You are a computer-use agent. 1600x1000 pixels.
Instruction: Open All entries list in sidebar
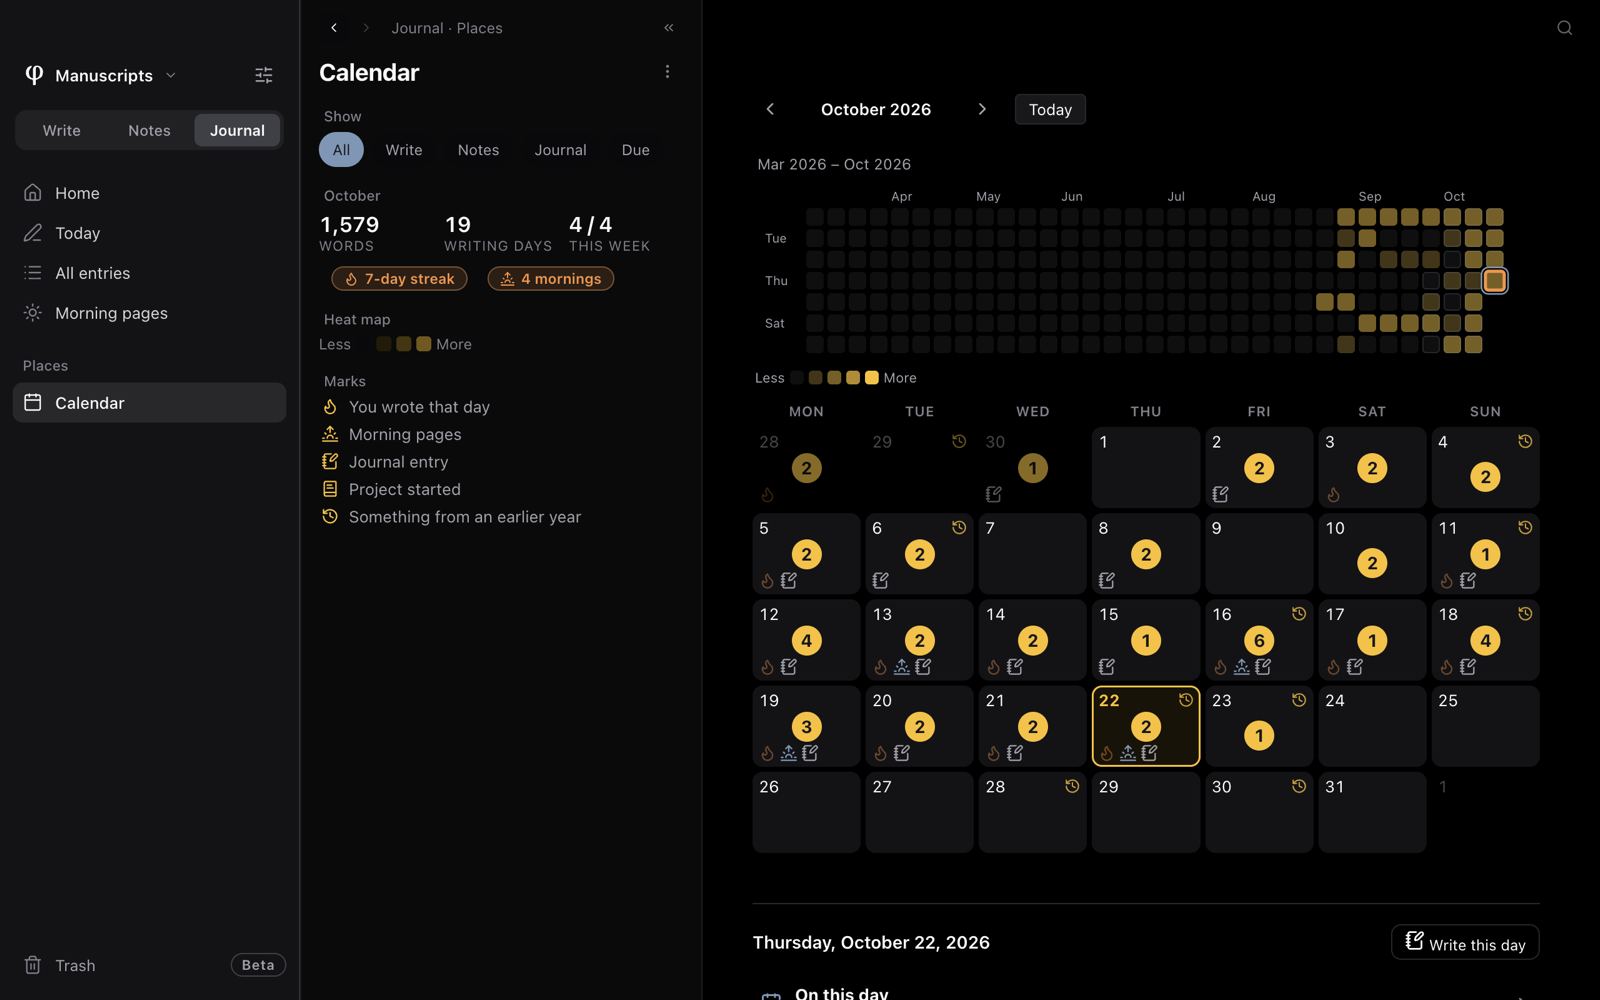point(149,273)
